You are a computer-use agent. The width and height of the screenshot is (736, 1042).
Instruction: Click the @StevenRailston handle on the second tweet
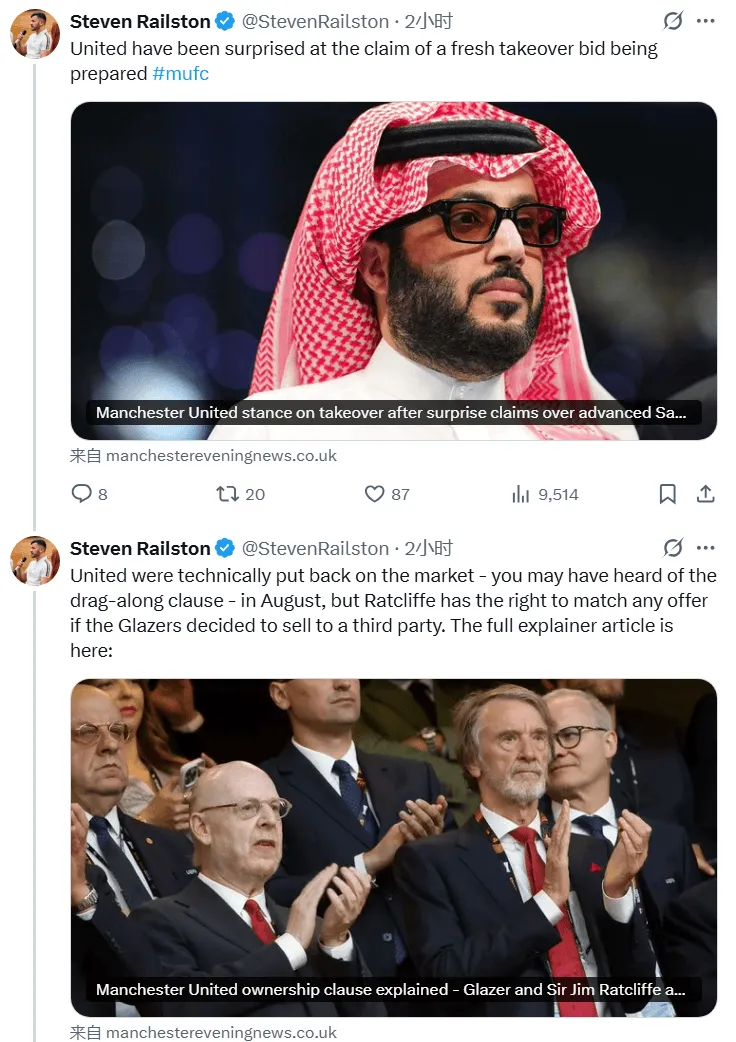(x=315, y=548)
